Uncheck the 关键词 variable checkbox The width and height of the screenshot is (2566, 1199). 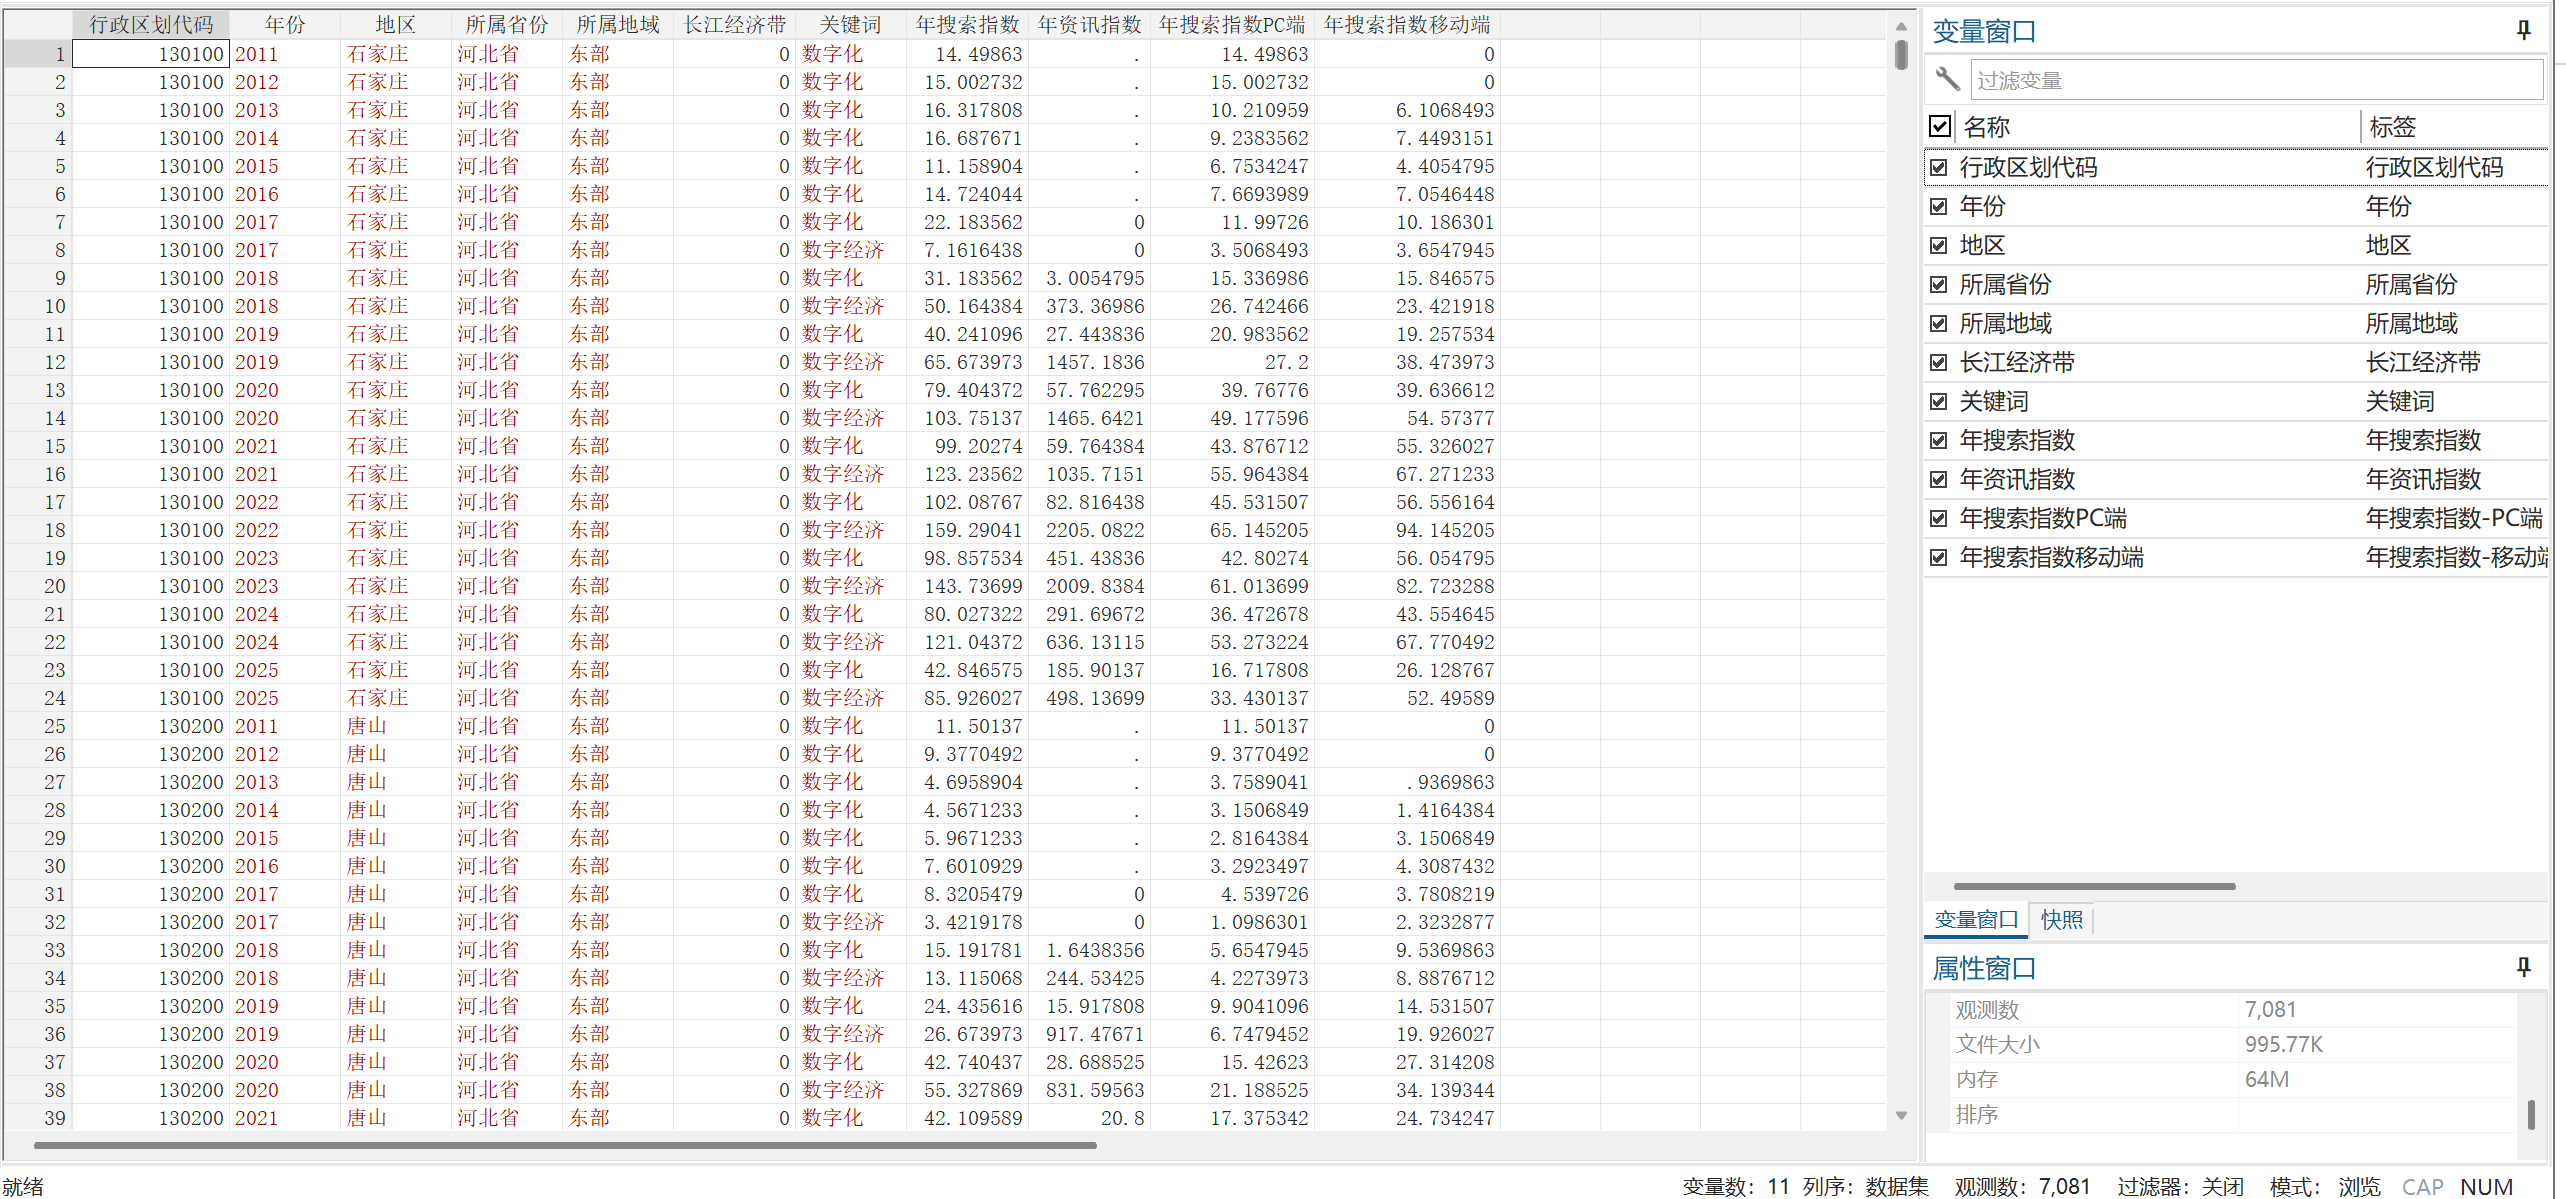(1939, 401)
